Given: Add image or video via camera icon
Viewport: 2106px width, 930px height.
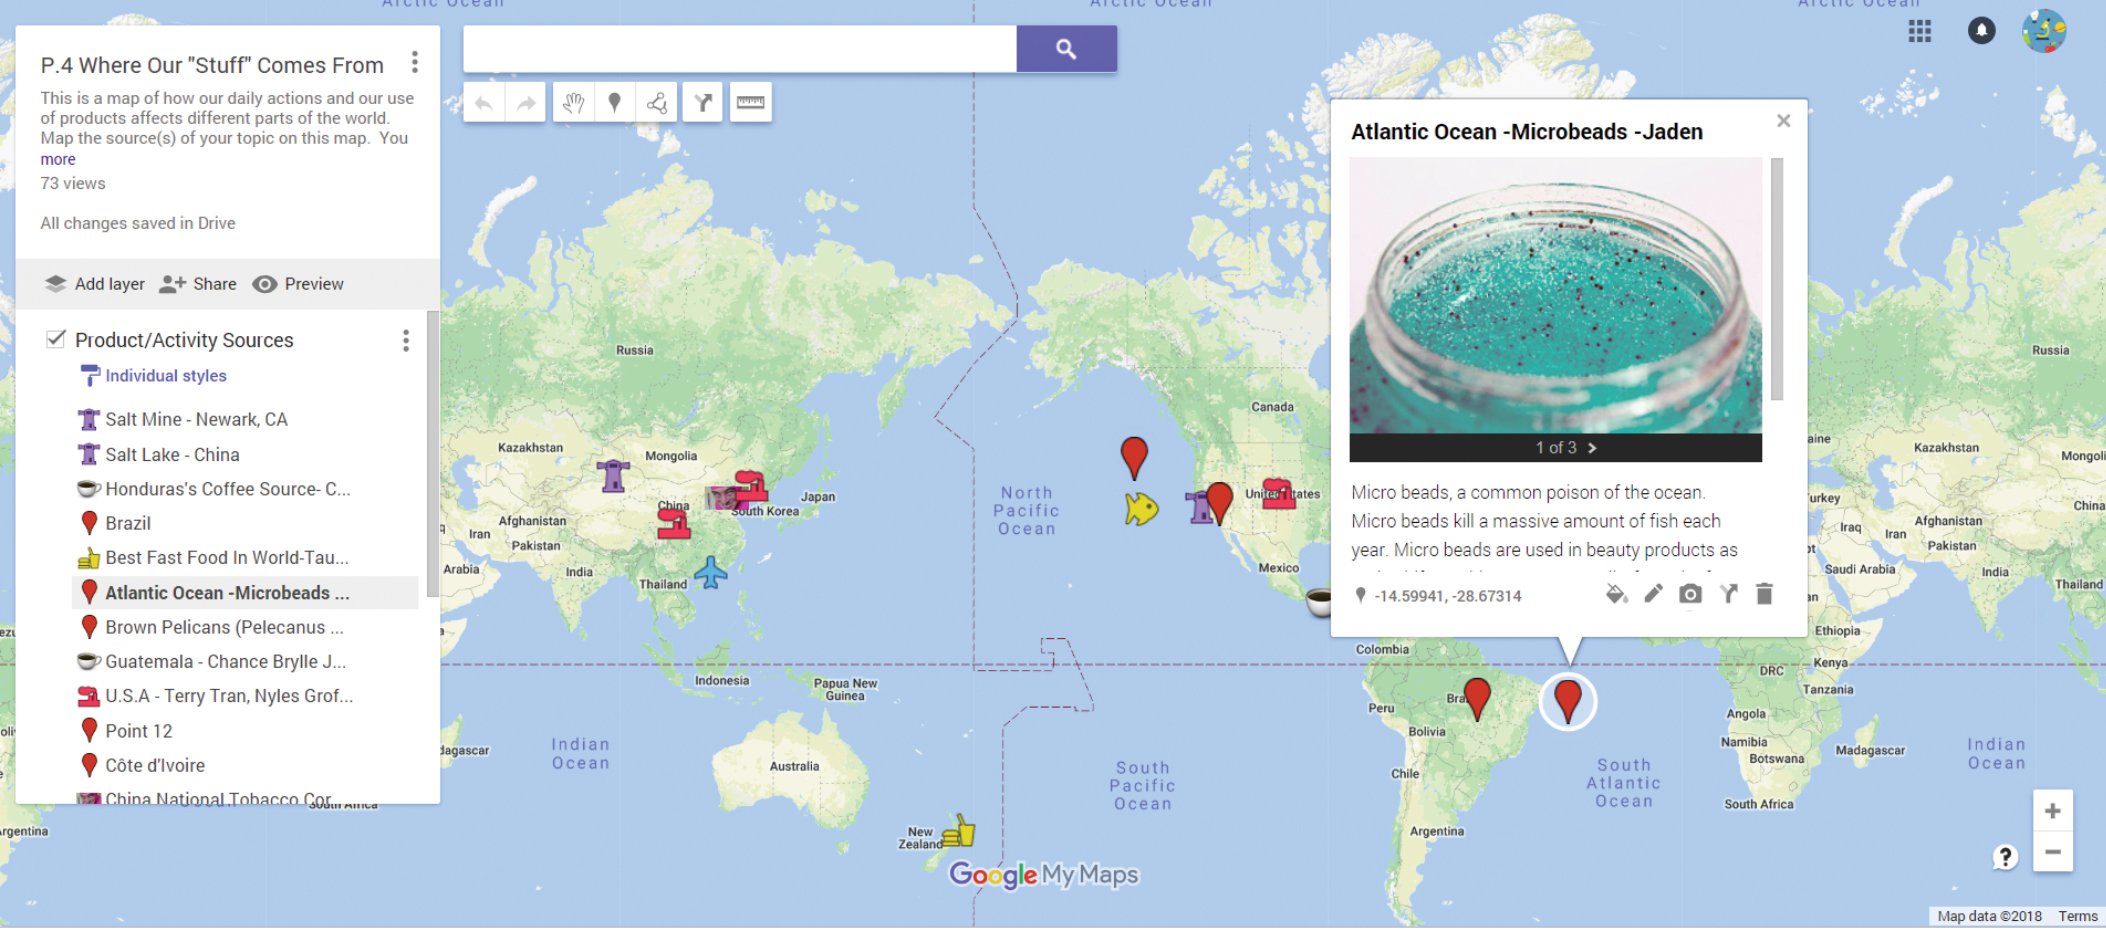Looking at the screenshot, I should [1690, 594].
